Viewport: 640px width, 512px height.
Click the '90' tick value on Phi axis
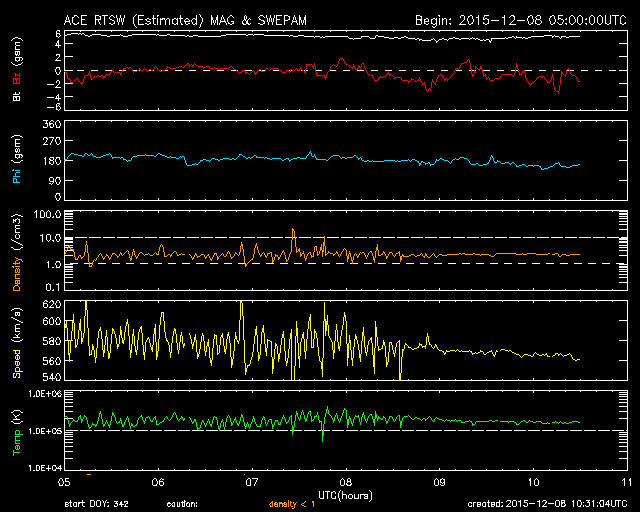tap(55, 180)
